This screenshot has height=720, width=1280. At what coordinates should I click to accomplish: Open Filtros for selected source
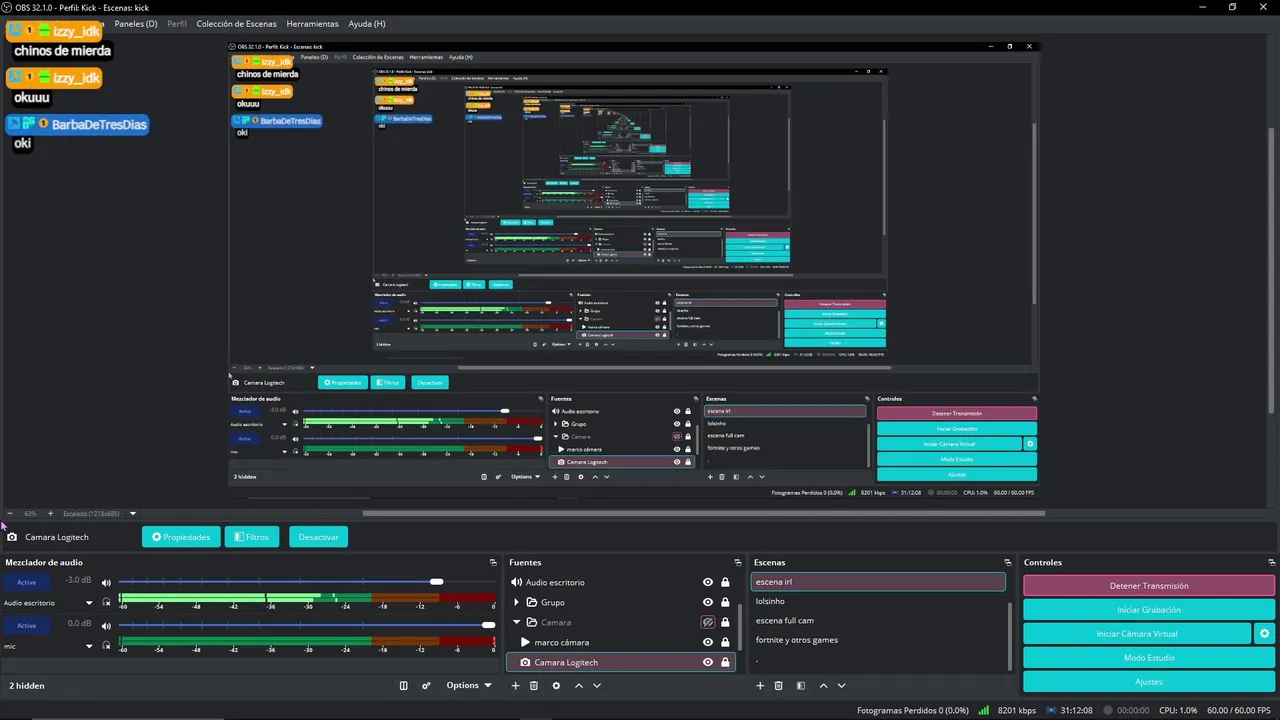[x=252, y=537]
